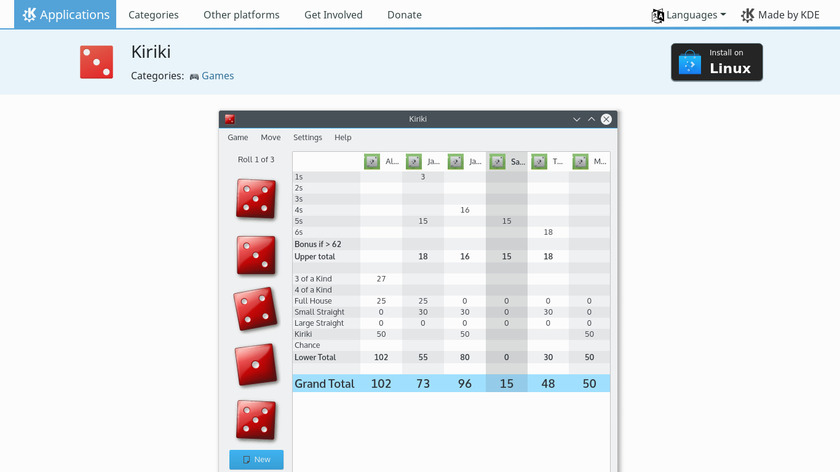The width and height of the screenshot is (840, 472).
Task: Click the 'Full House' row label
Action: point(313,301)
